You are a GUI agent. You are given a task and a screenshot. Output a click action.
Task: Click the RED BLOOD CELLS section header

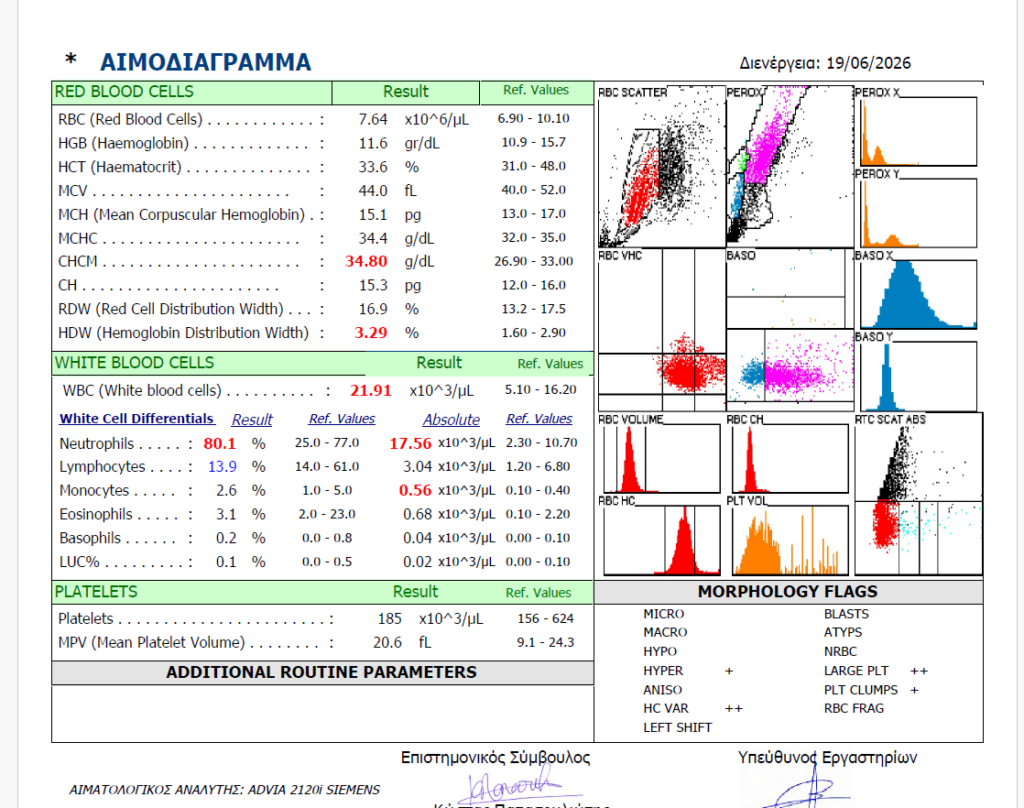[124, 91]
